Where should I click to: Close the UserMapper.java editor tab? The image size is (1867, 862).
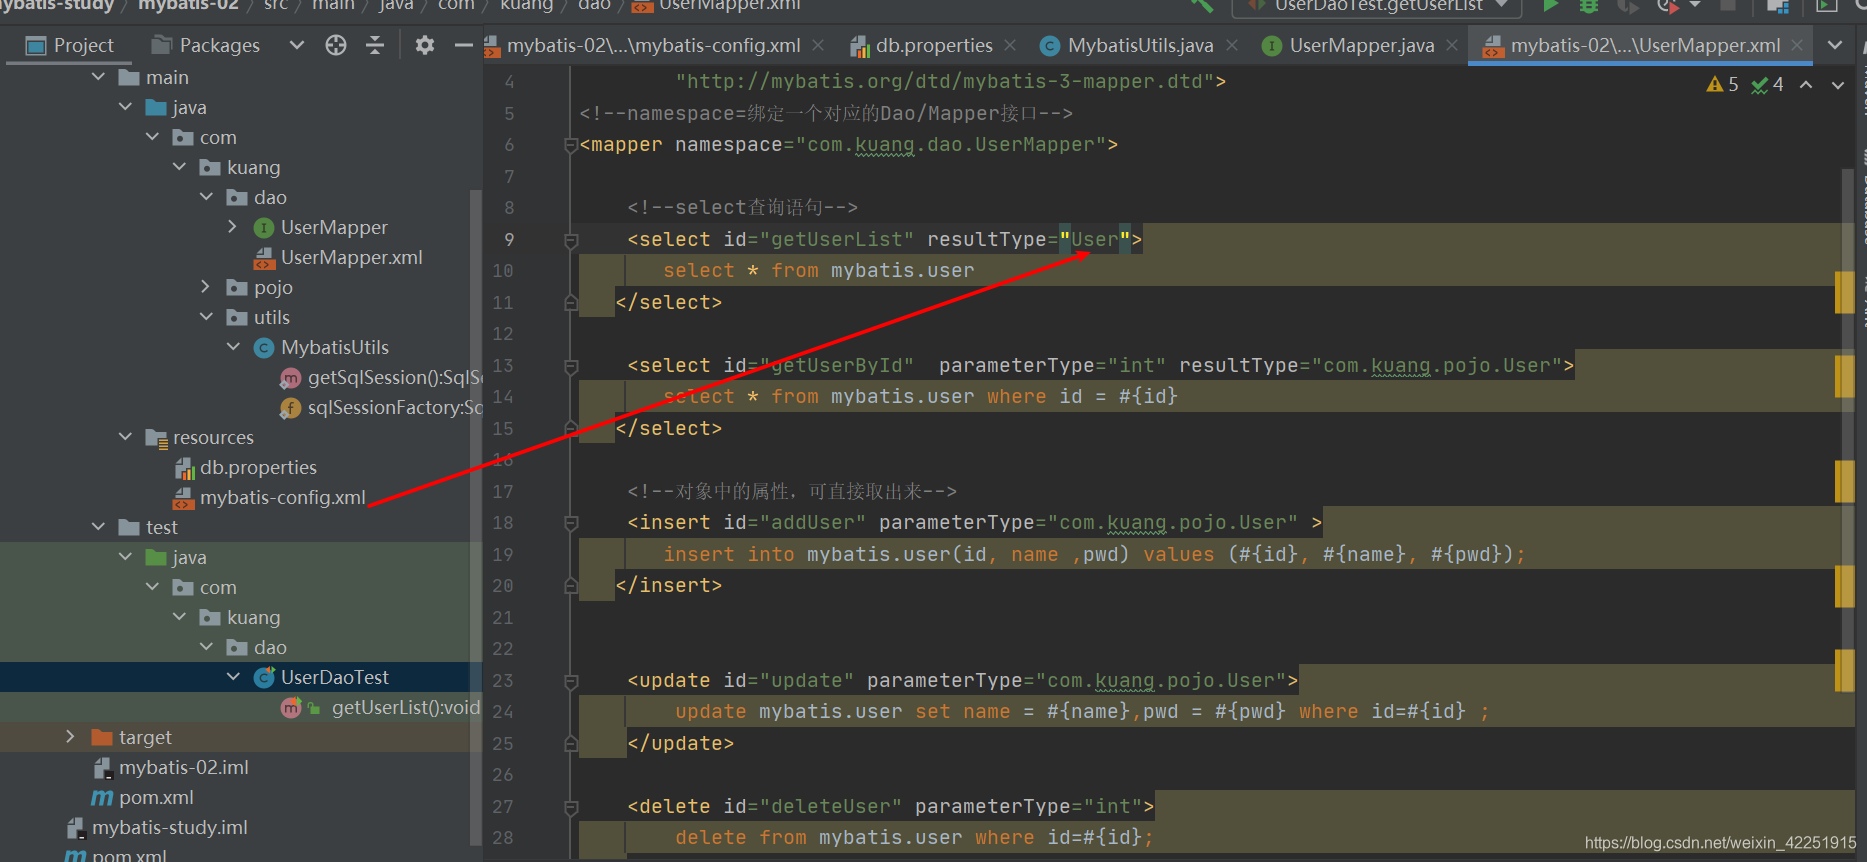tap(1451, 45)
